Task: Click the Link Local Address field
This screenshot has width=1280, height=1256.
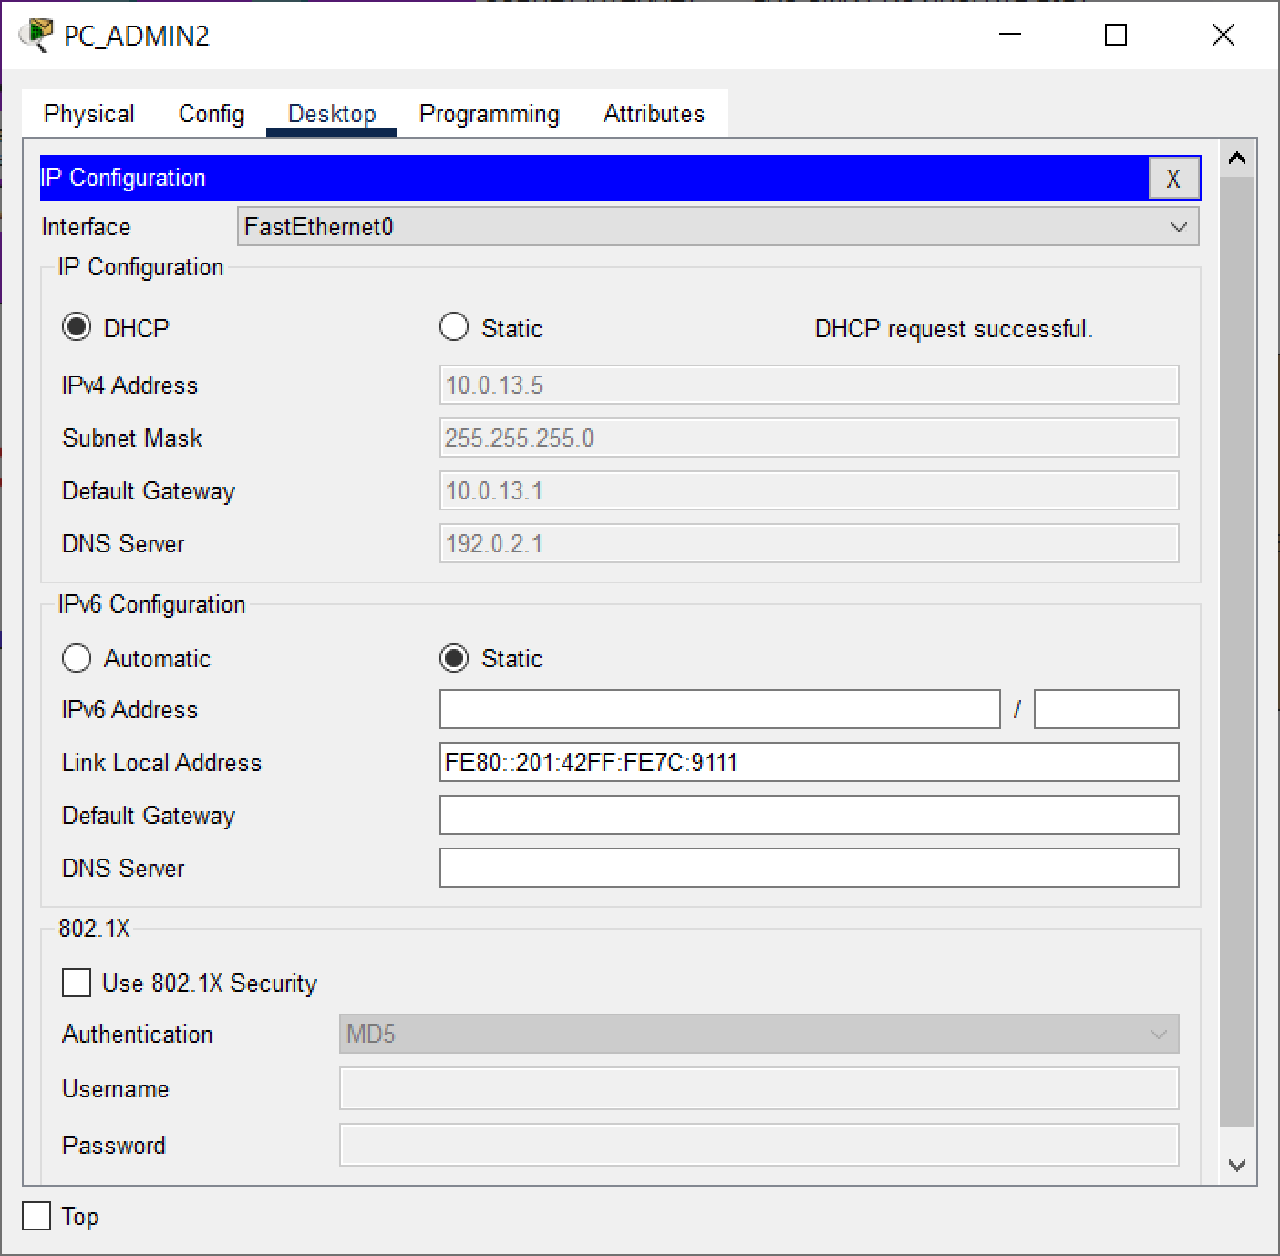Action: (x=808, y=762)
